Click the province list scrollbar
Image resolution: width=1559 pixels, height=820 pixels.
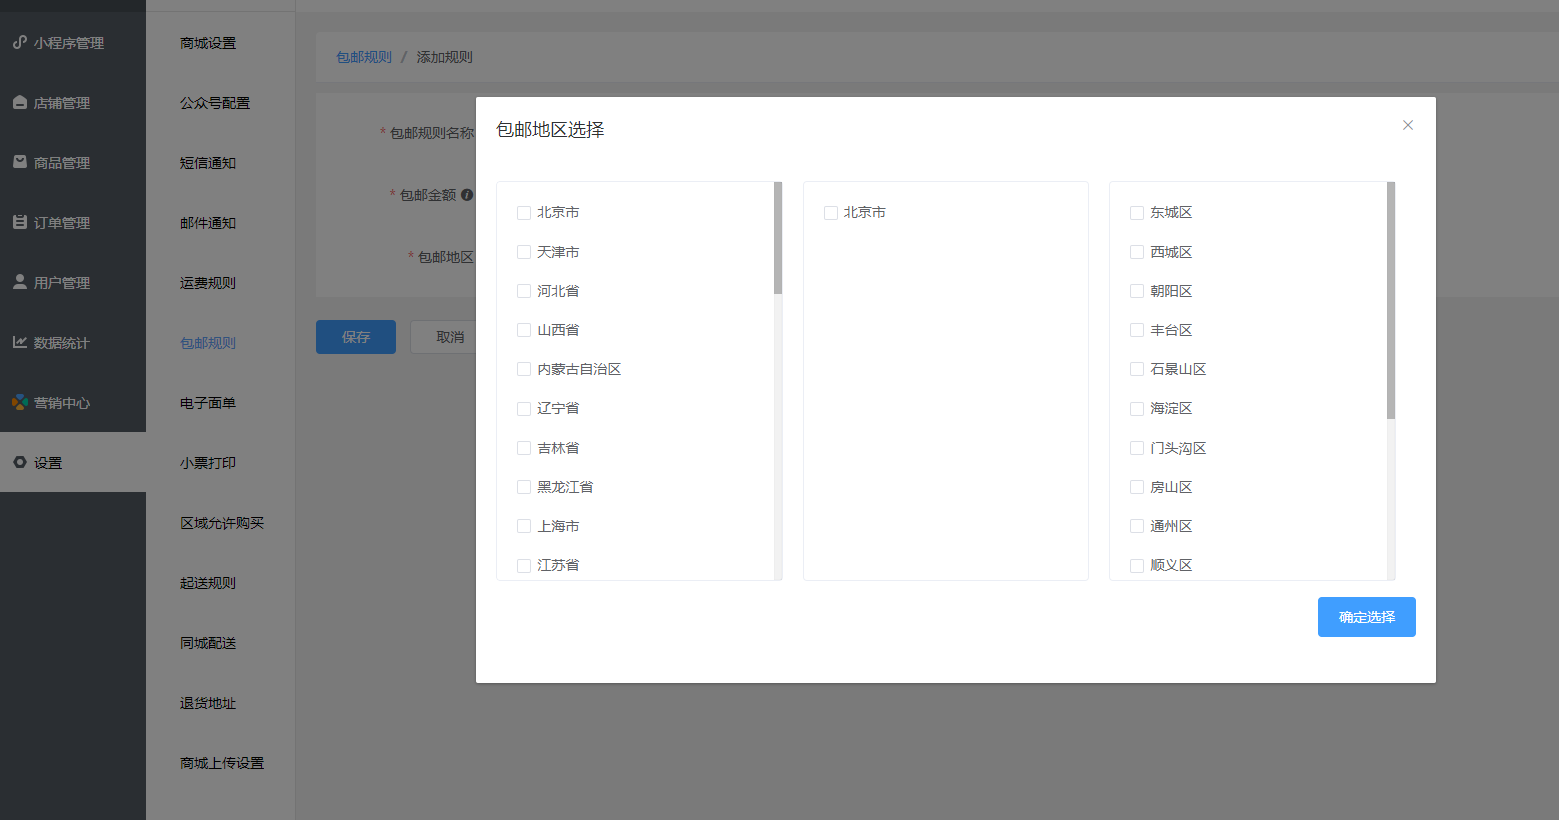point(778,240)
